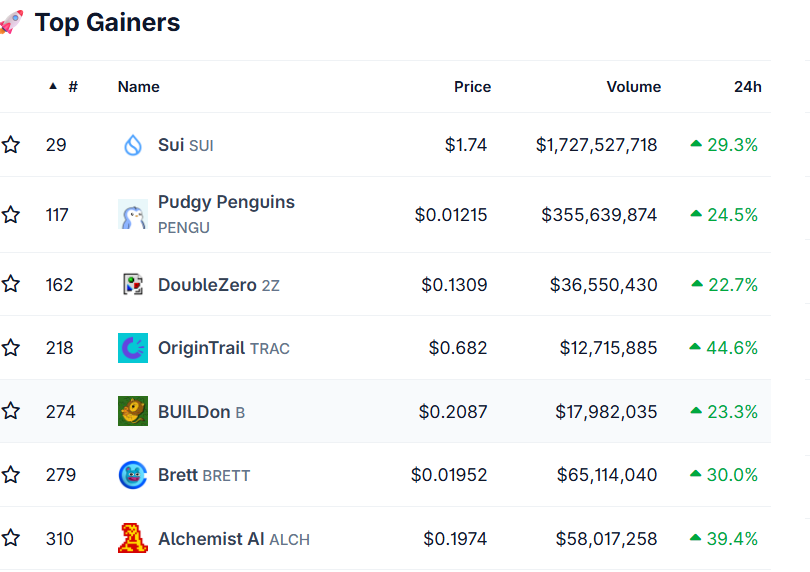Open the DoubleZero coin icon
The width and height of the screenshot is (810, 572).
pyautogui.click(x=133, y=285)
